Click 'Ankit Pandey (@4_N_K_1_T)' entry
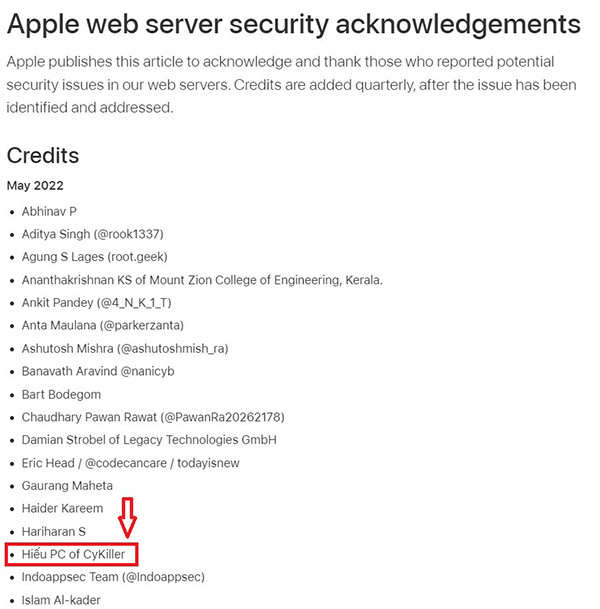This screenshot has width=600, height=609. pyautogui.click(x=97, y=303)
